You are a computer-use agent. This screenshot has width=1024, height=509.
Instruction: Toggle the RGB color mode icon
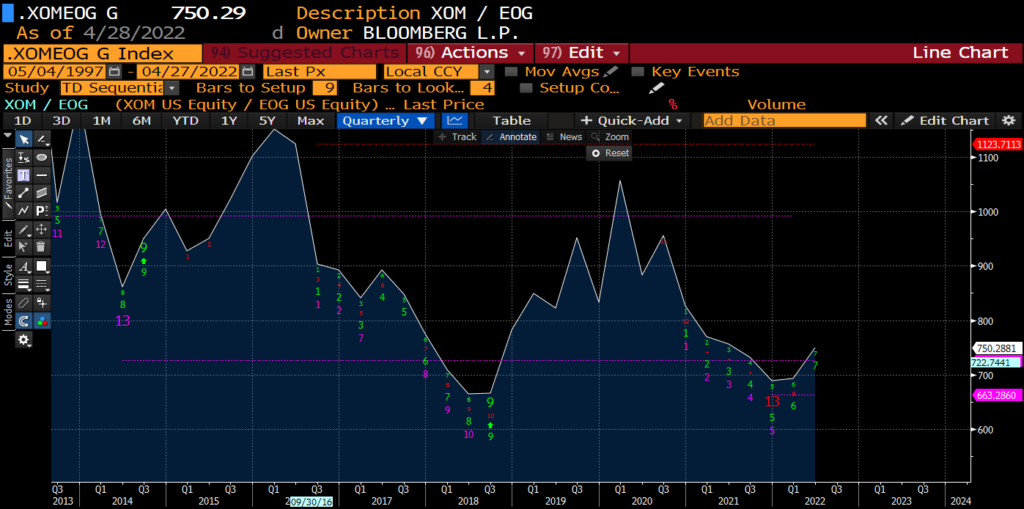coord(42,321)
